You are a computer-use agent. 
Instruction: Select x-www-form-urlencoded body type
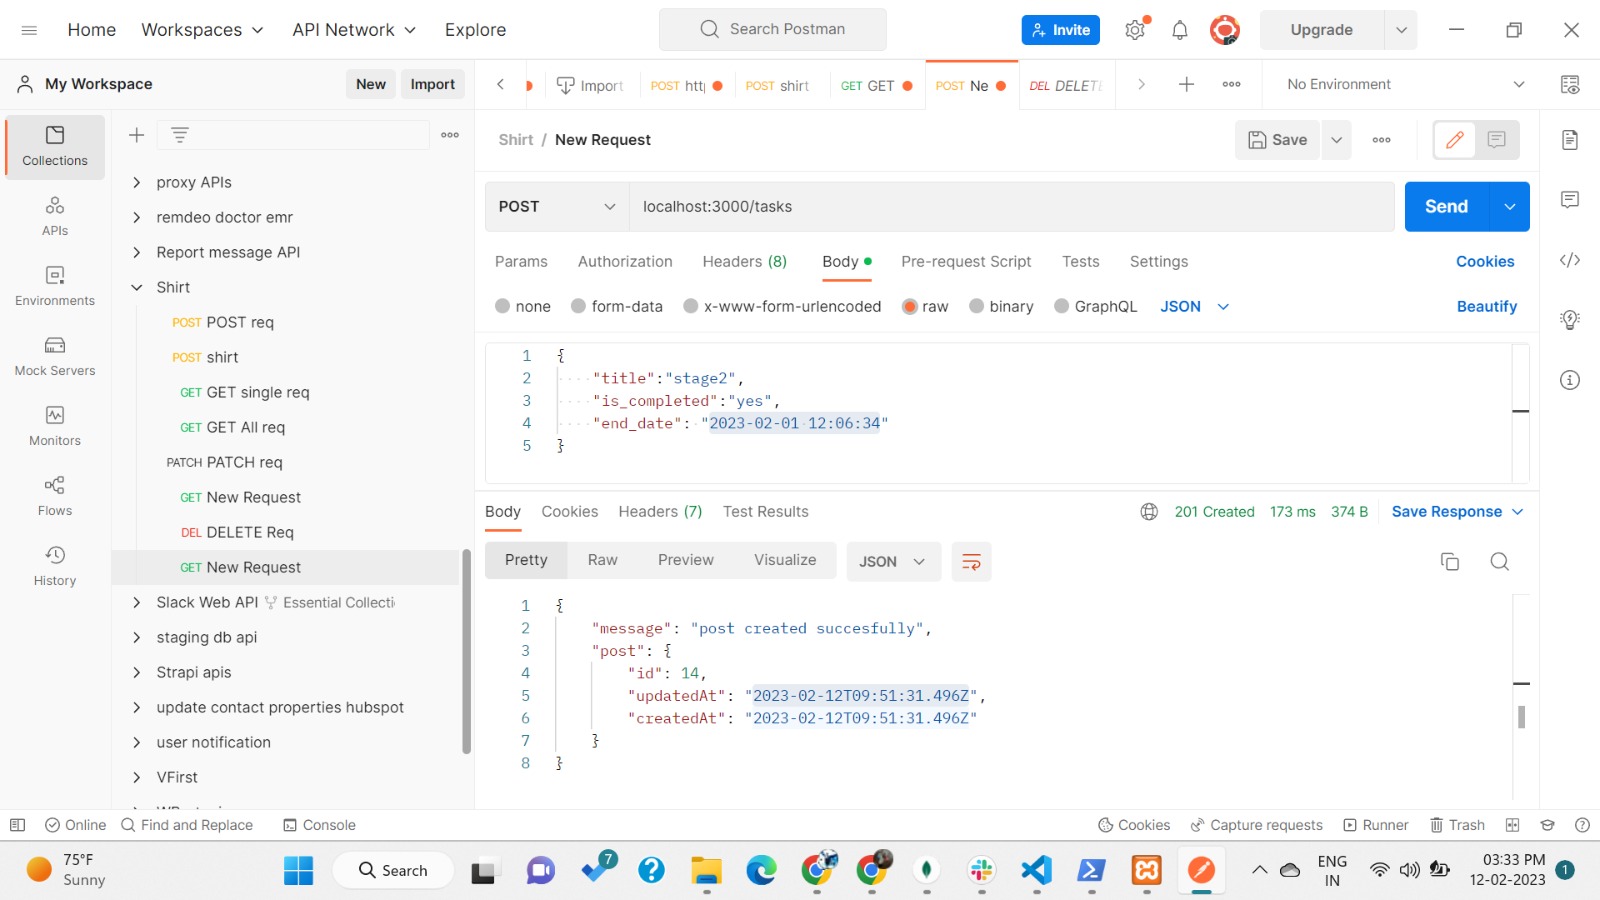tap(782, 306)
